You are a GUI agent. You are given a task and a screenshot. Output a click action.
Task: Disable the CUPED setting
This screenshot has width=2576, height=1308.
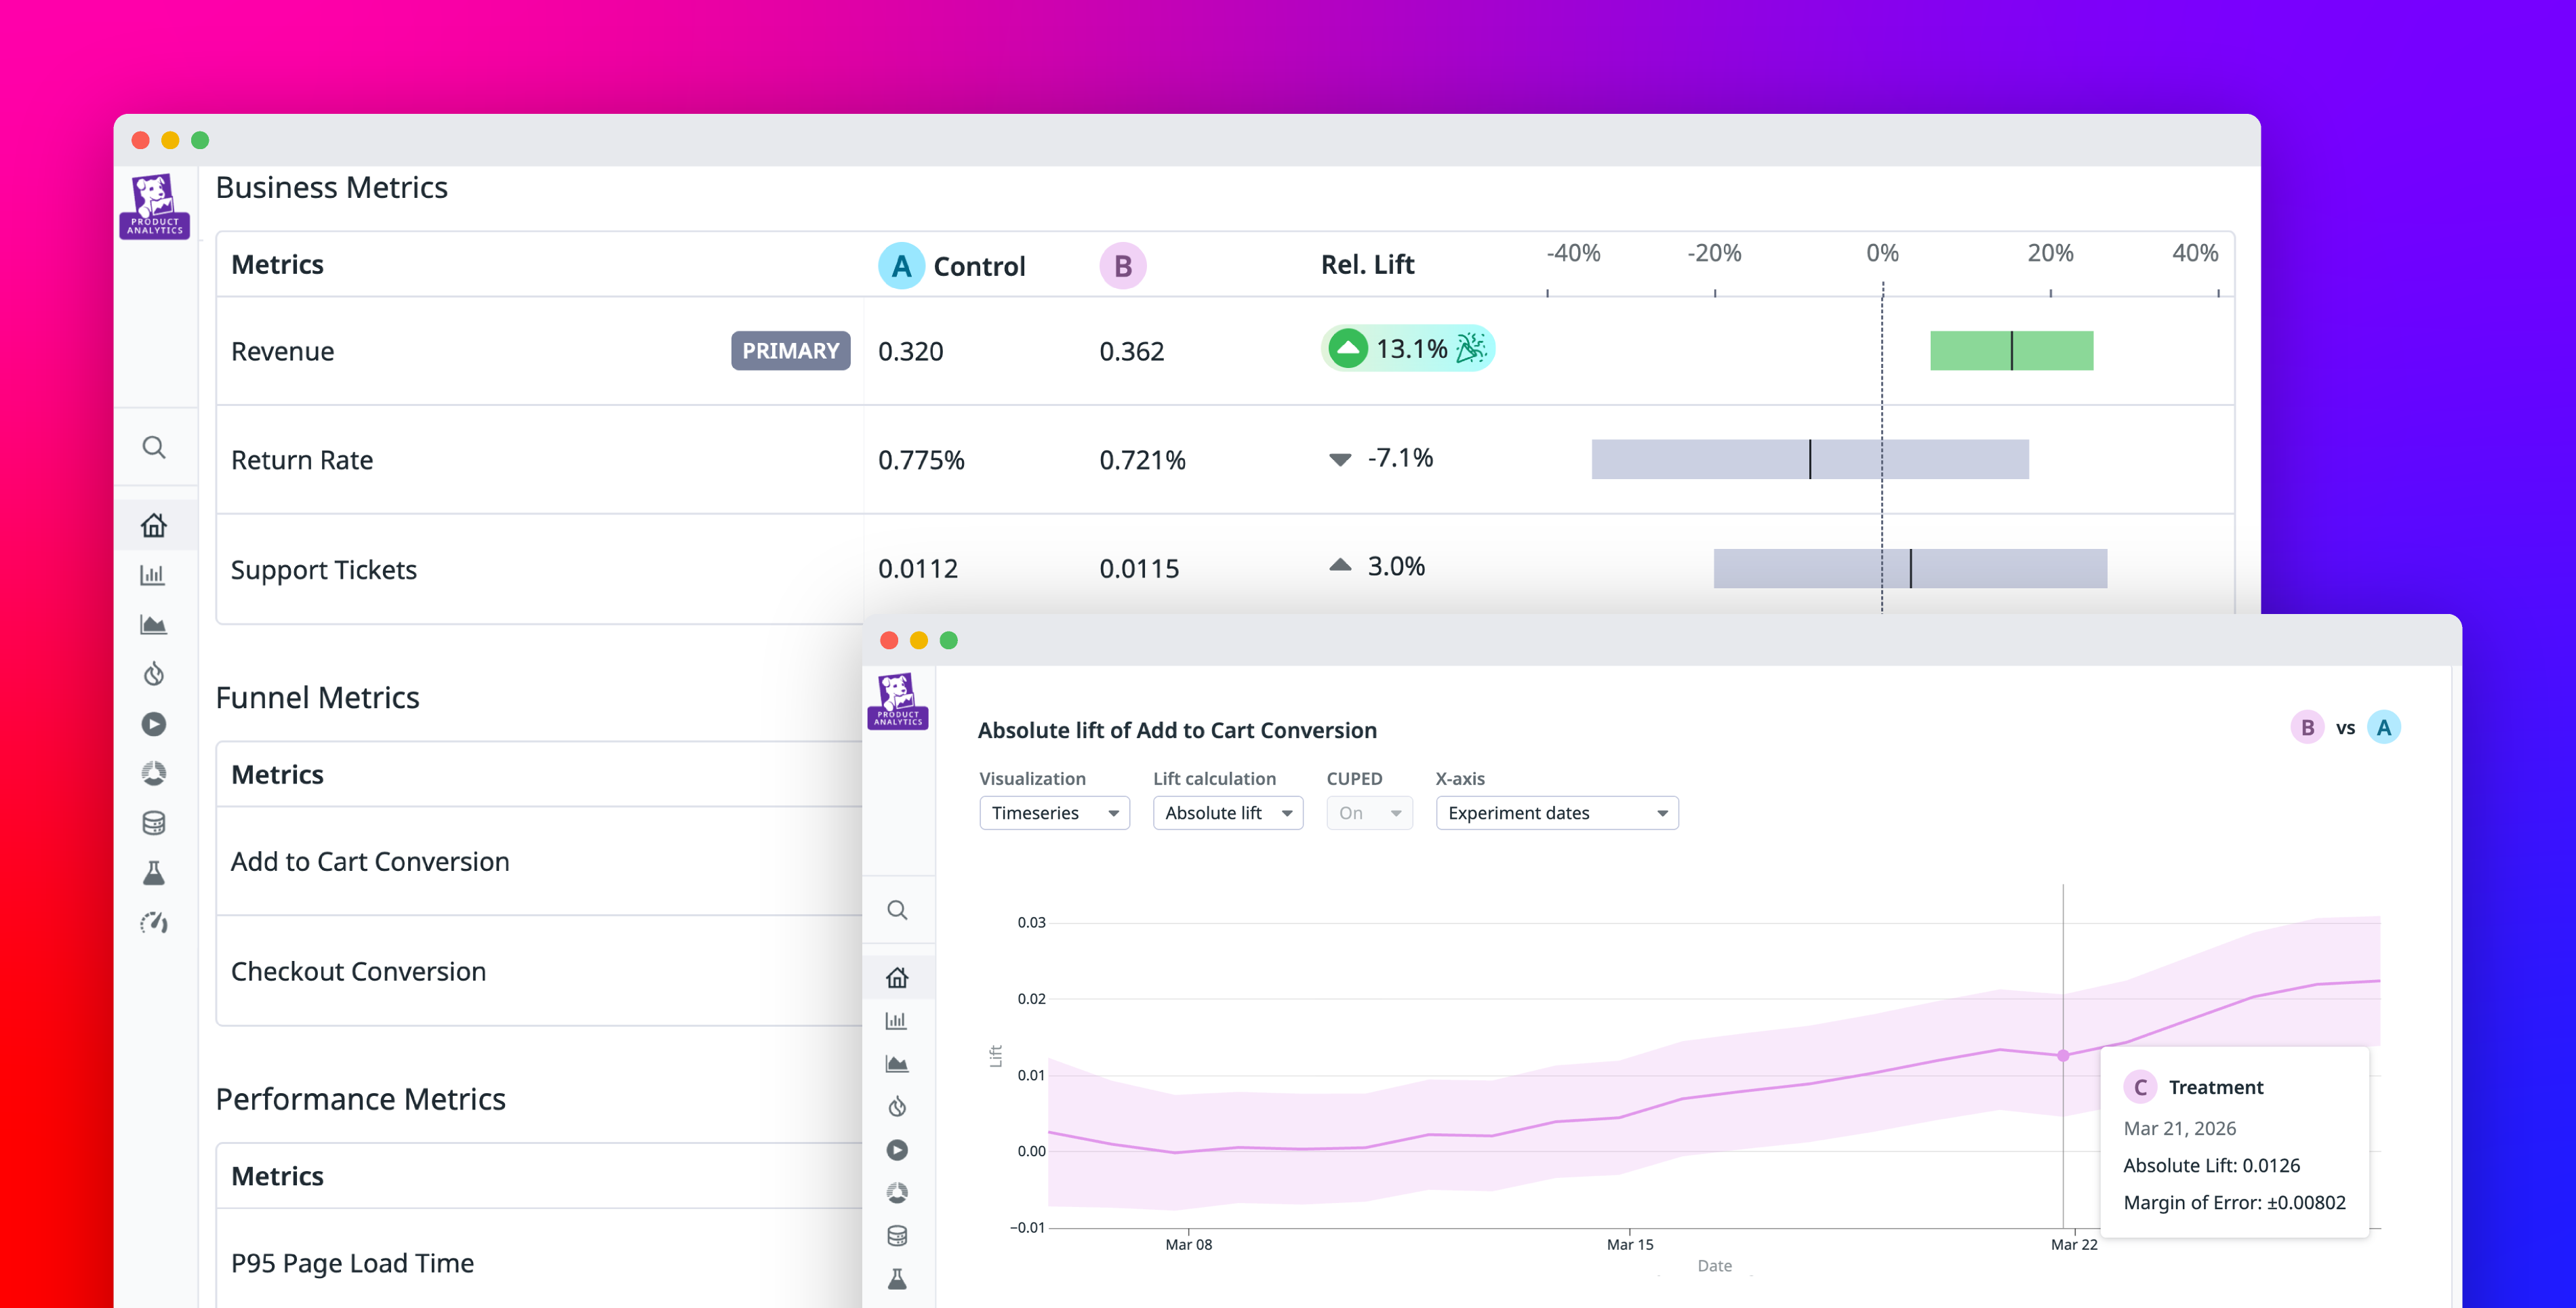1369,813
